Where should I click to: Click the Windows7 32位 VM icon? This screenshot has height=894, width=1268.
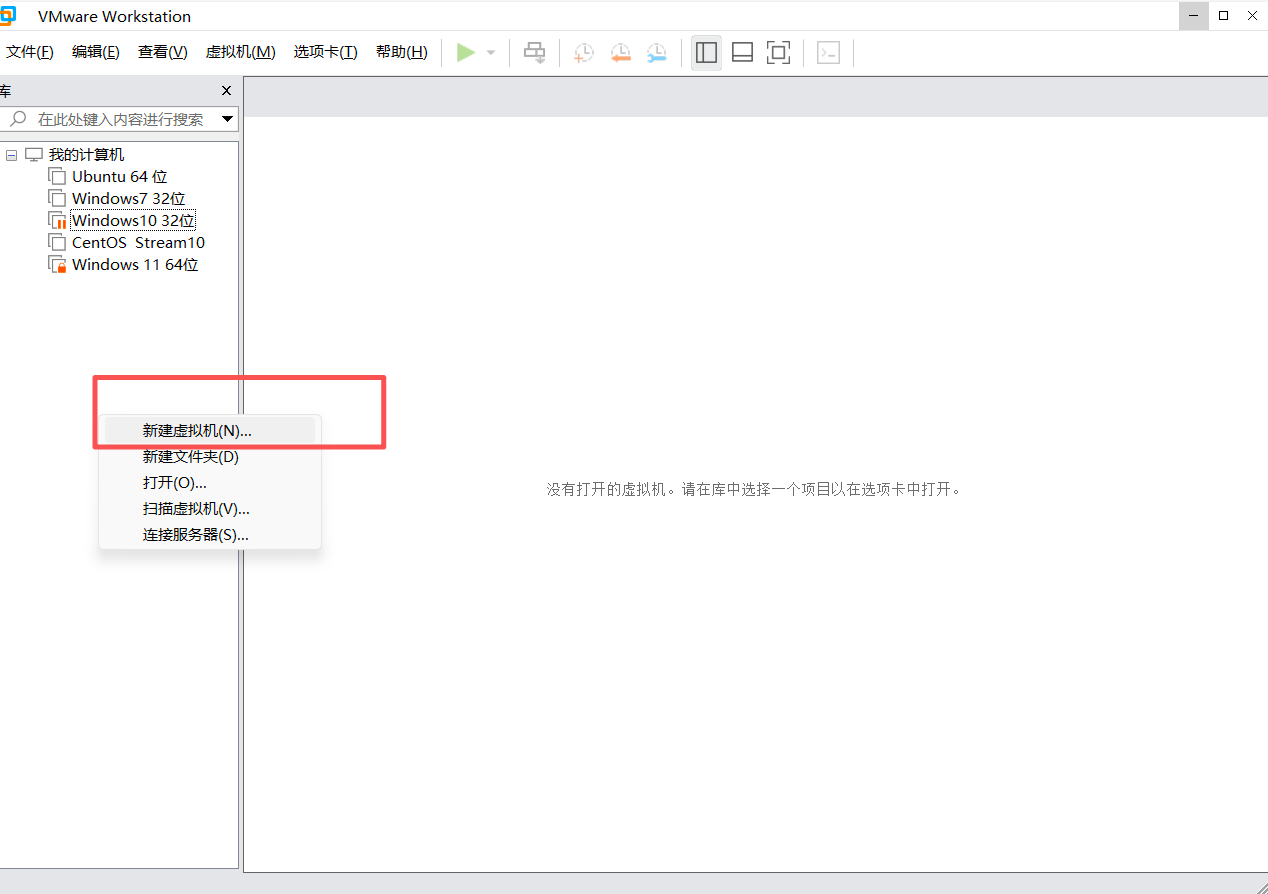[57, 199]
